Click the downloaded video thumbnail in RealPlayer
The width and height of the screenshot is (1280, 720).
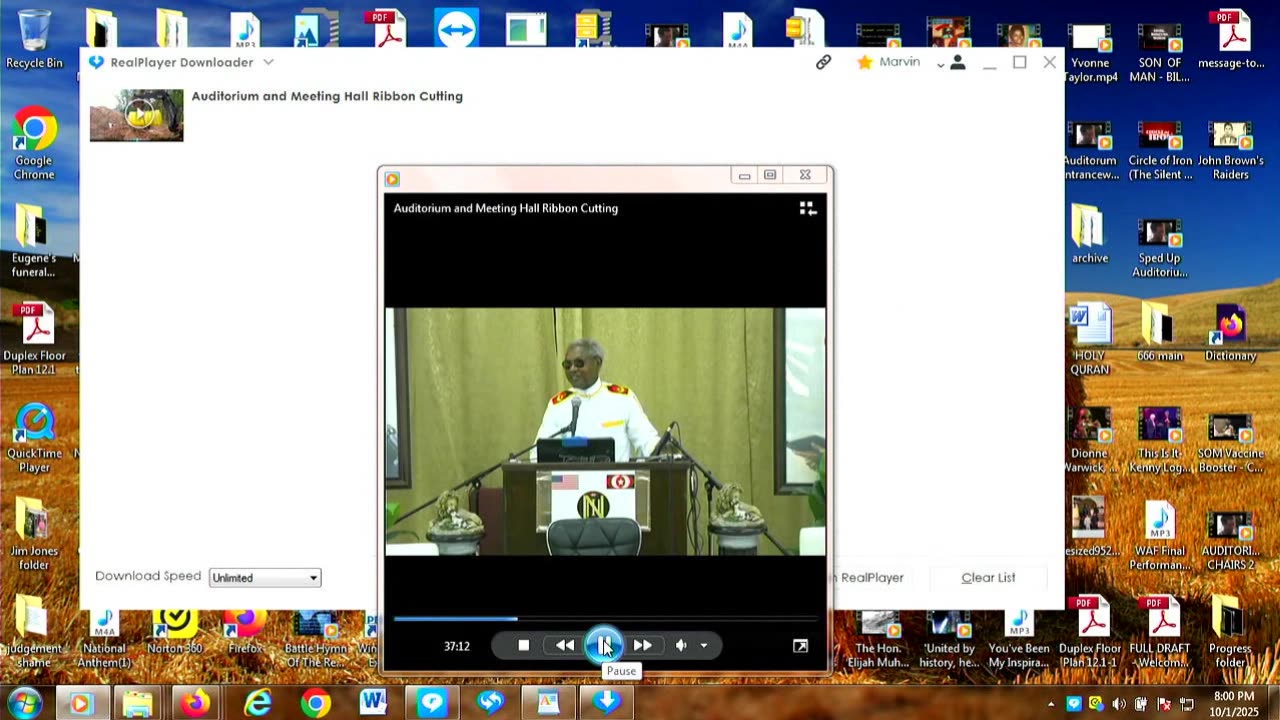point(137,115)
